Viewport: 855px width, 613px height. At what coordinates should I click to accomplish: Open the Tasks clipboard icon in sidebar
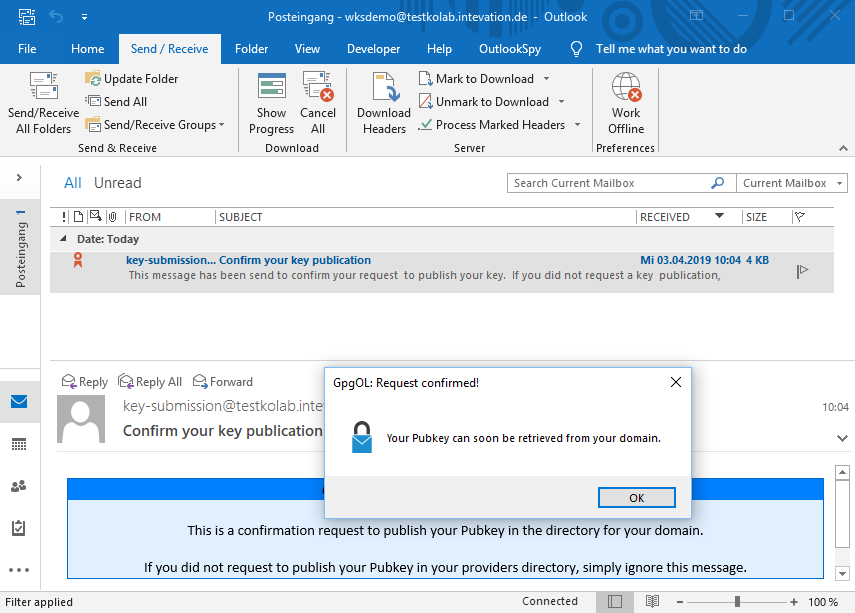coord(19,528)
